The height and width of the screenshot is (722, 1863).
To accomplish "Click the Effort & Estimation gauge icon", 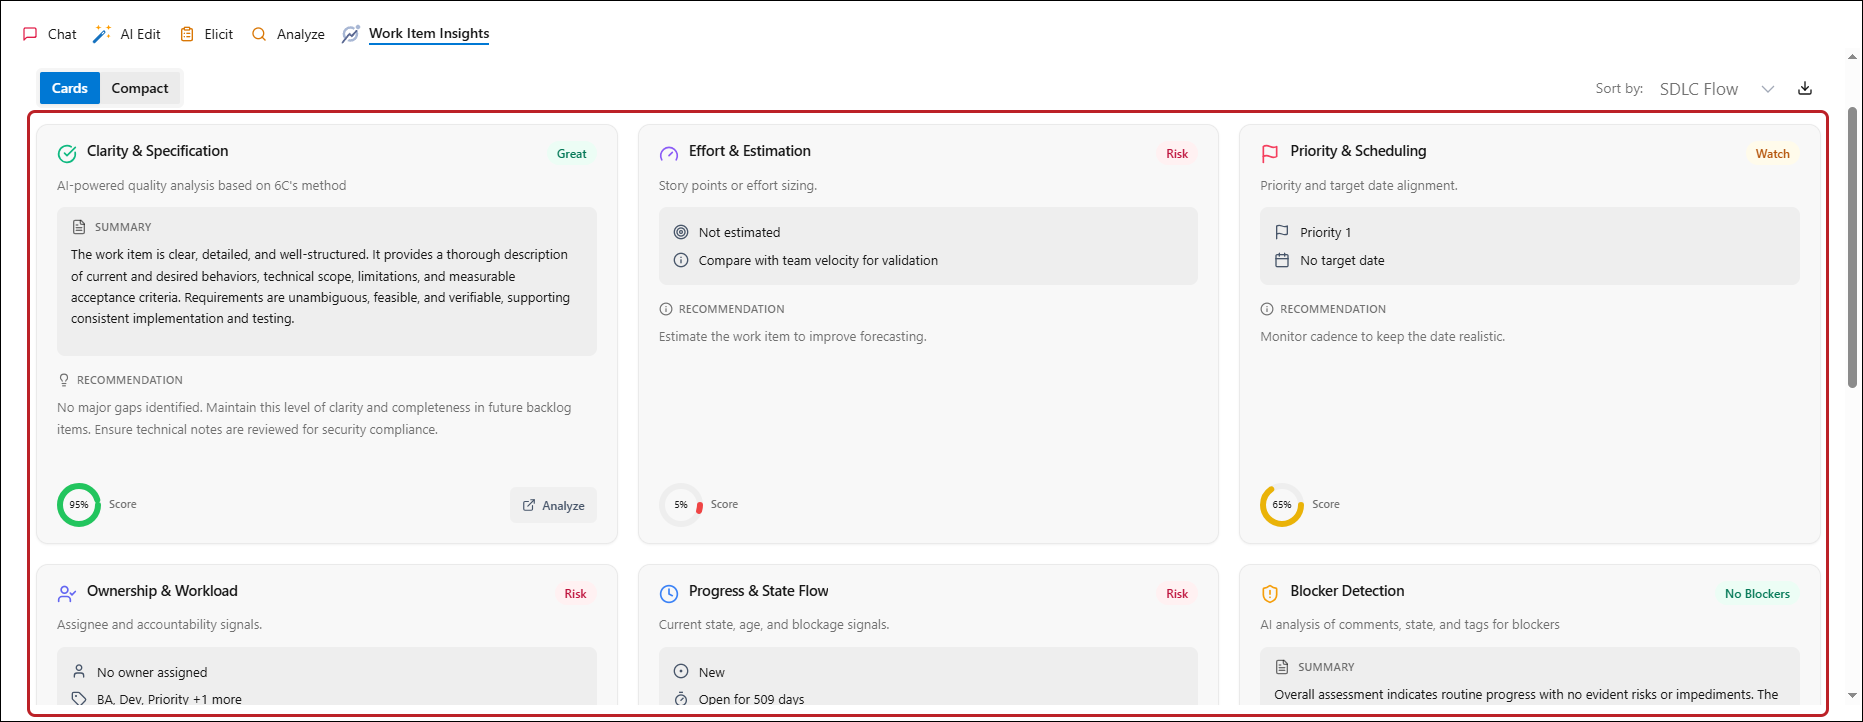I will click(669, 153).
